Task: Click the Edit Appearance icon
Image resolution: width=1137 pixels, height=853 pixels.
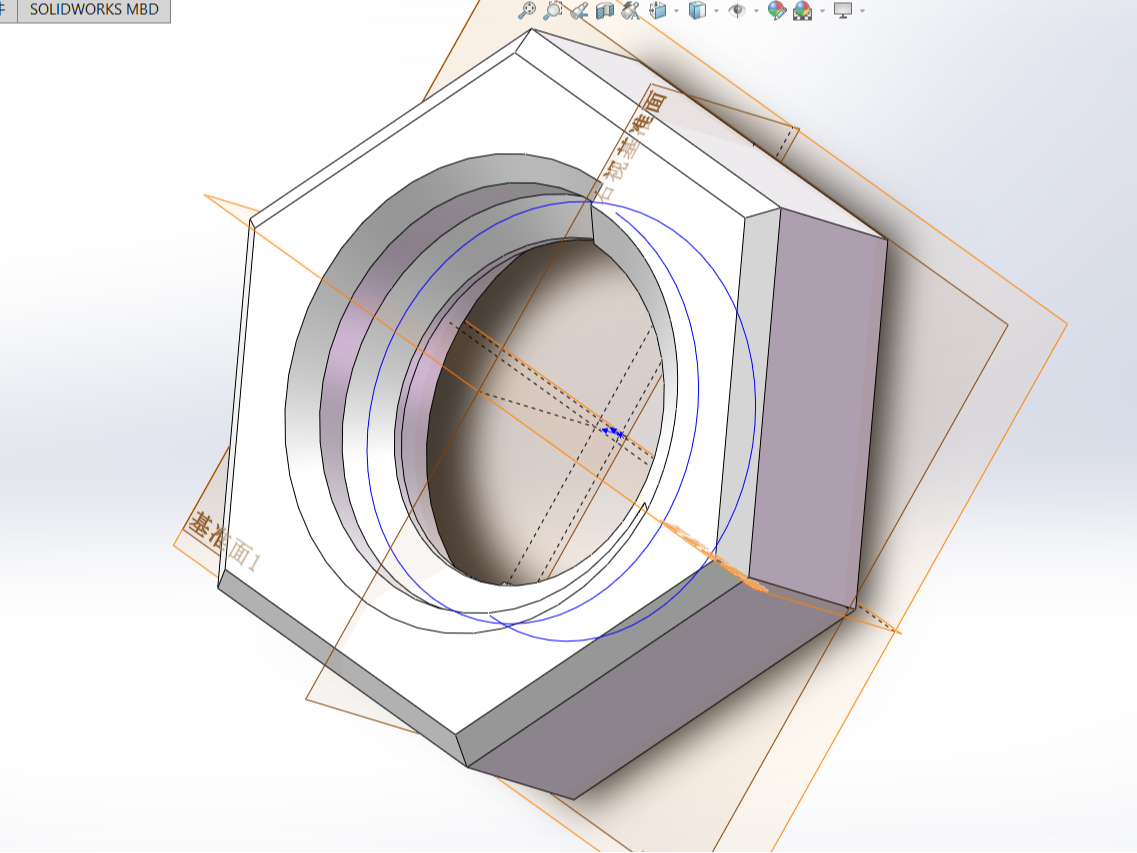Action: click(x=777, y=10)
